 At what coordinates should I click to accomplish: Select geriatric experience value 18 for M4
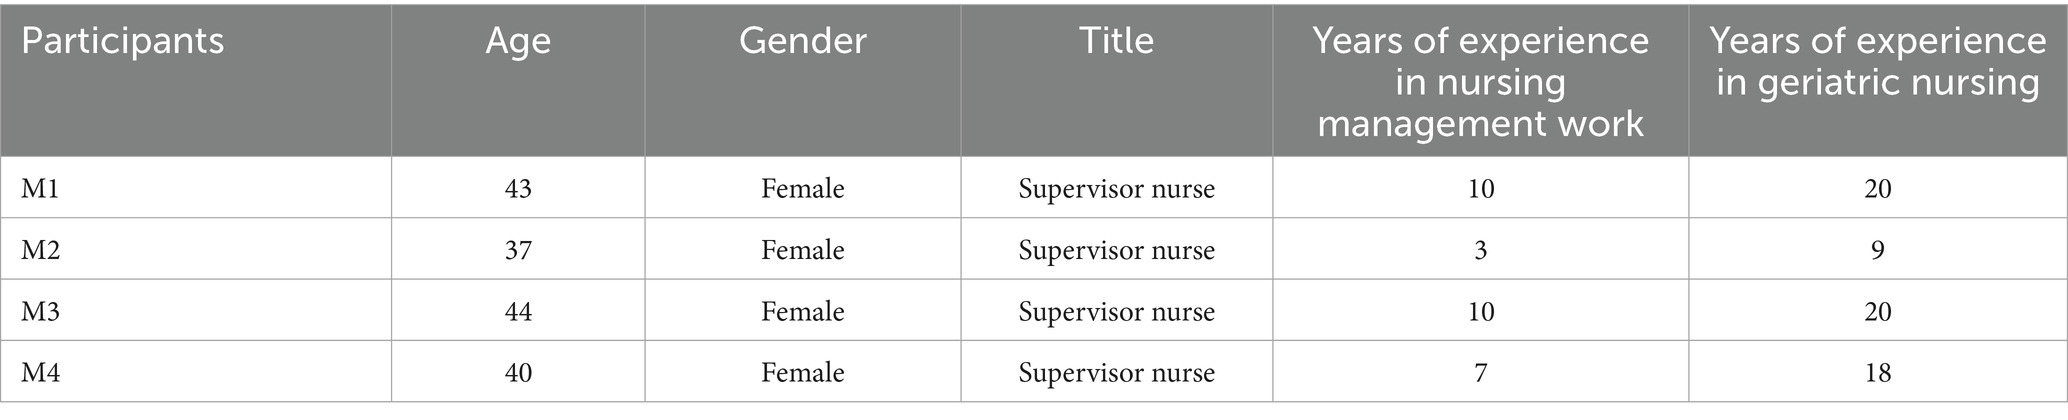tap(1877, 373)
